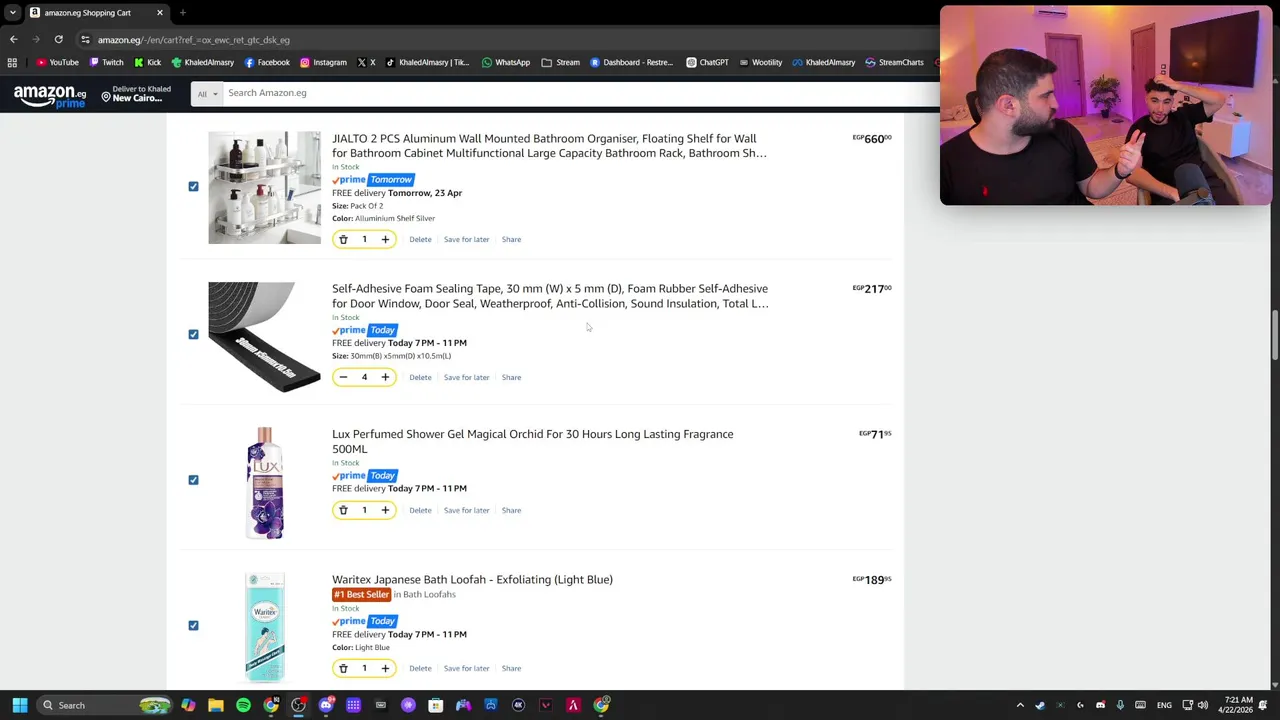
Task: Open the X bookmark
Action: point(366,62)
